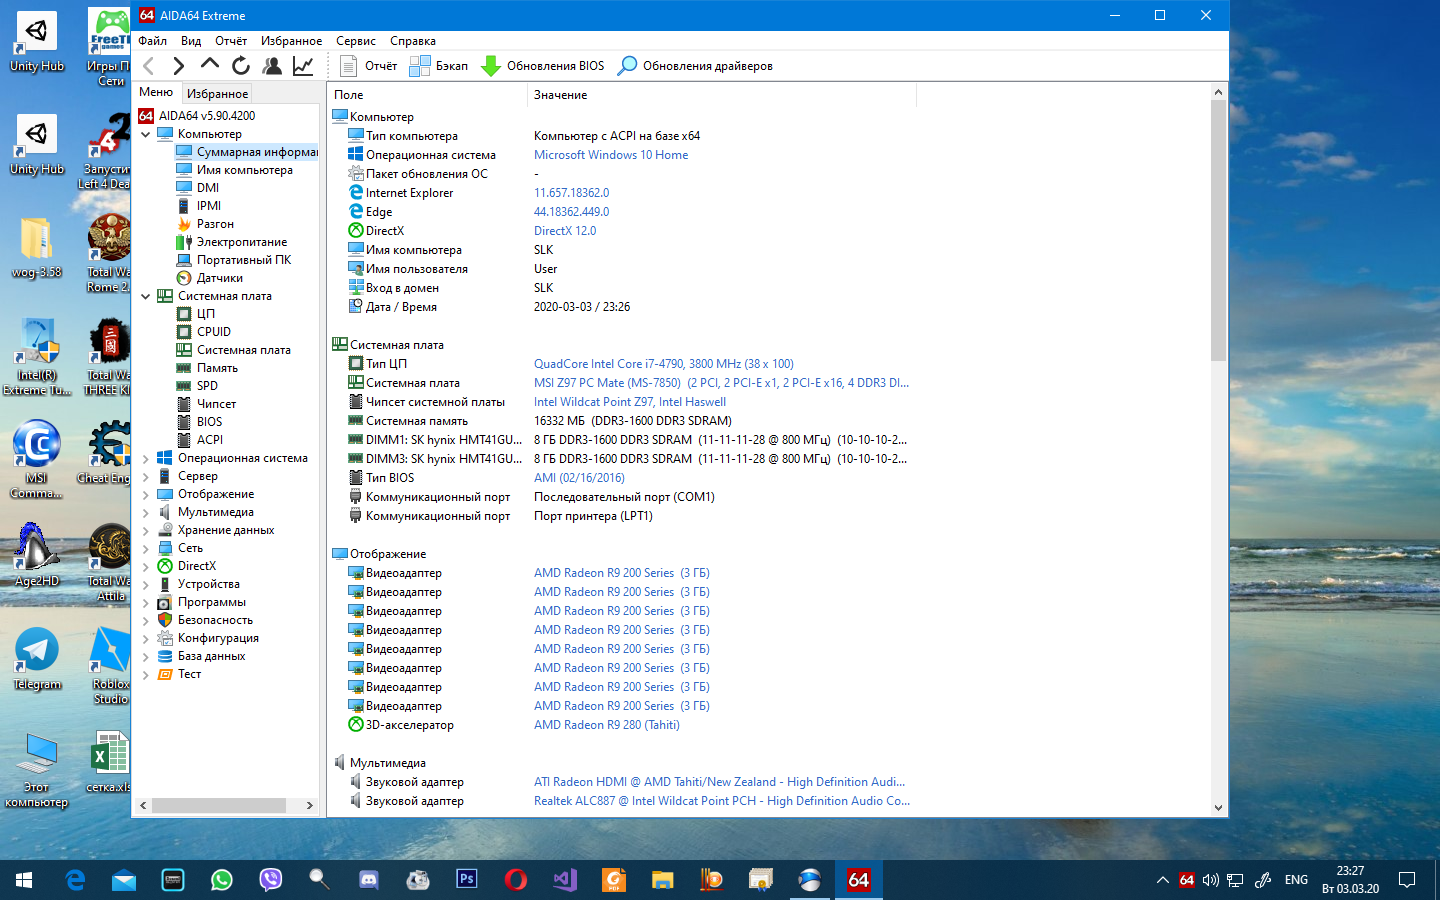Screen dimensions: 1440x900
Task: Open the Тест tree item
Action: pyautogui.click(x=180, y=674)
